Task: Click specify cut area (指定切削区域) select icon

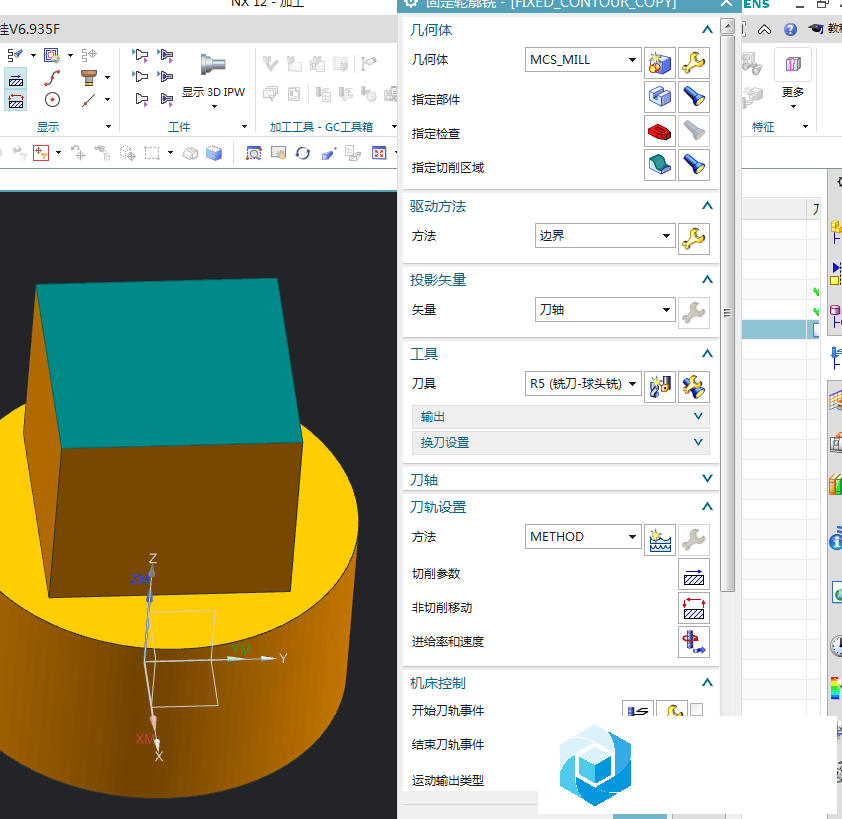Action: (x=659, y=165)
